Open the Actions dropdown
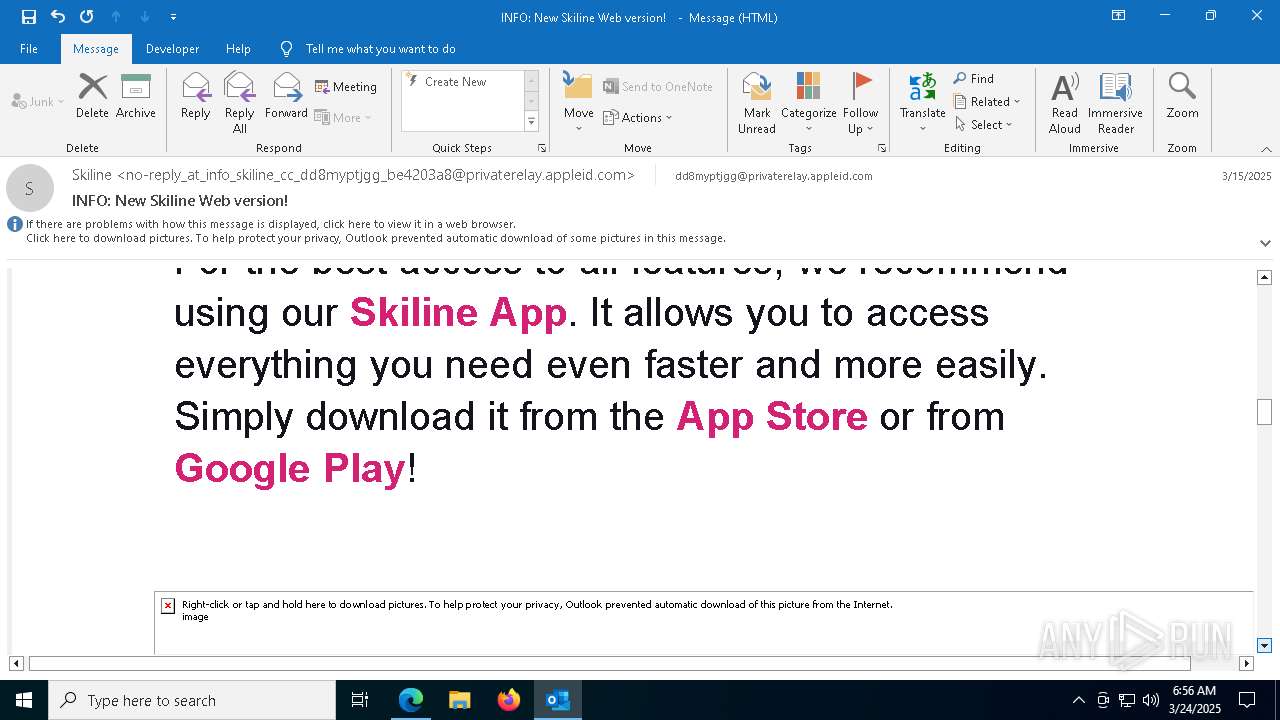The image size is (1280, 720). 638,117
